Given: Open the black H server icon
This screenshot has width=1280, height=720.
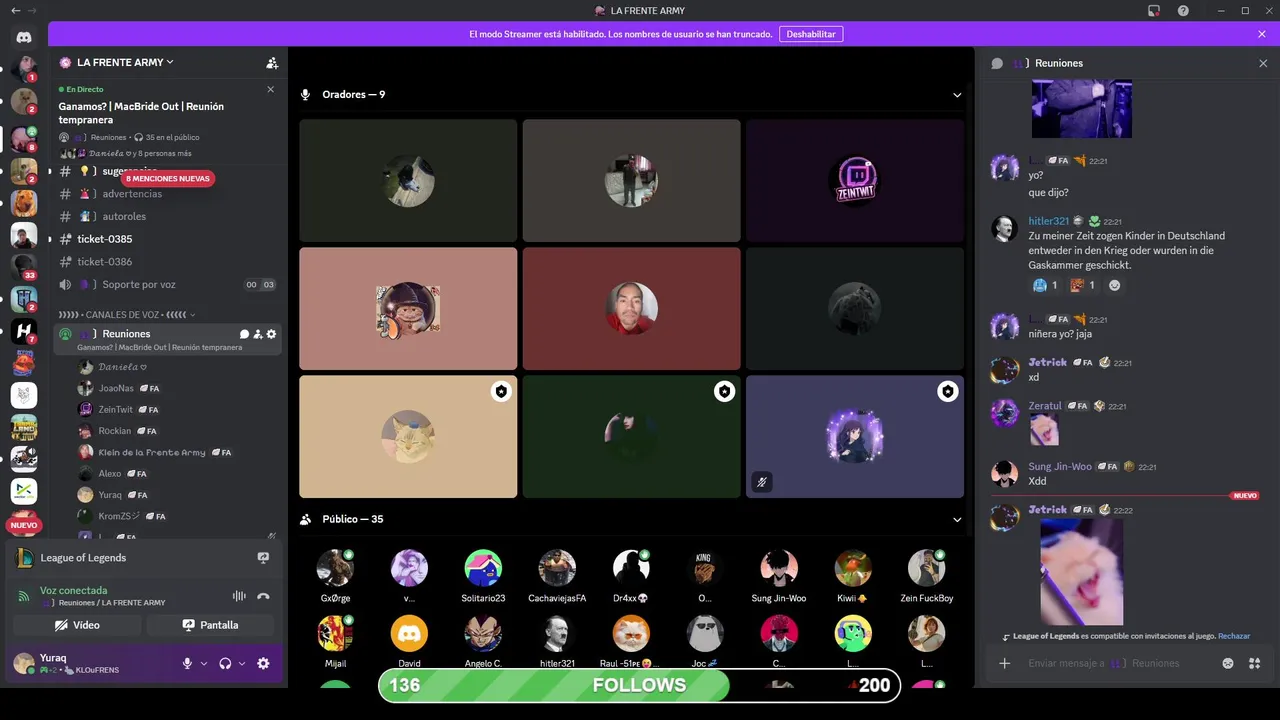Looking at the screenshot, I should [x=24, y=331].
